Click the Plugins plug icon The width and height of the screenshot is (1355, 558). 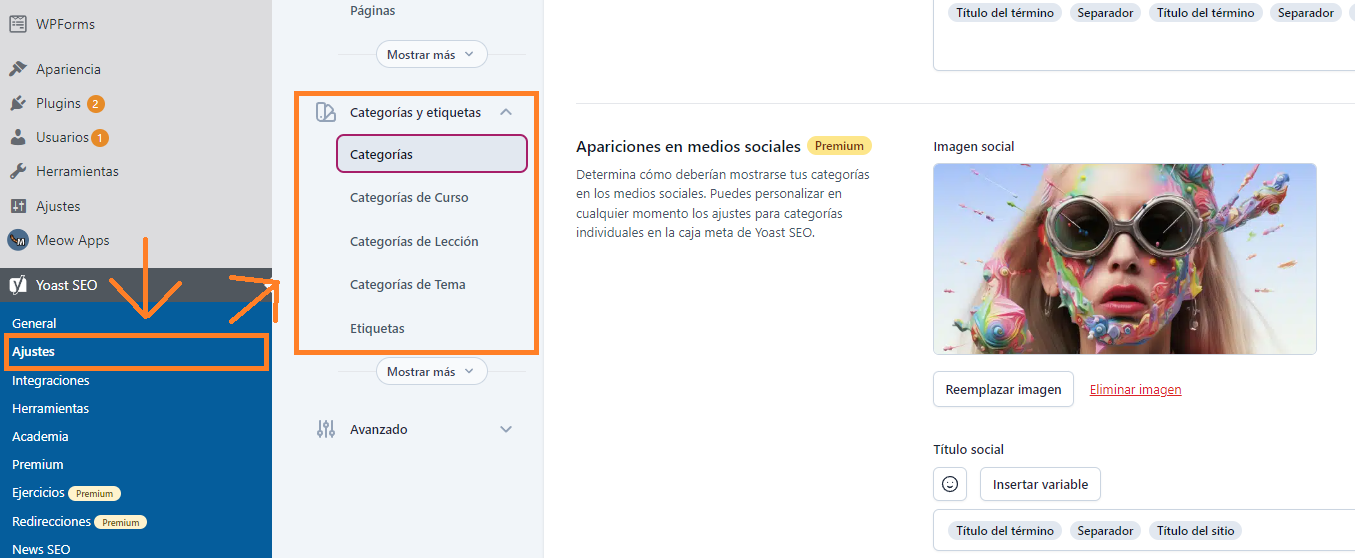tap(18, 103)
